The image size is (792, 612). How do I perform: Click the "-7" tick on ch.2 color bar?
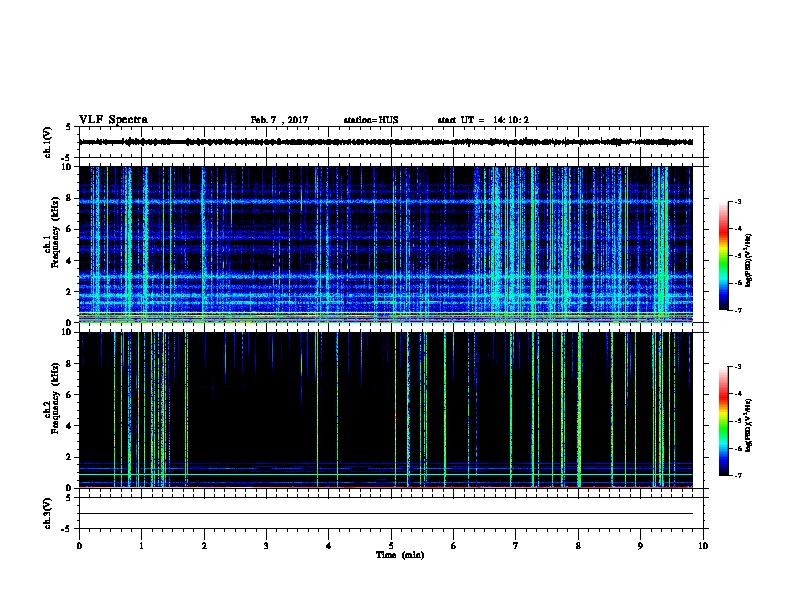pyautogui.click(x=738, y=476)
